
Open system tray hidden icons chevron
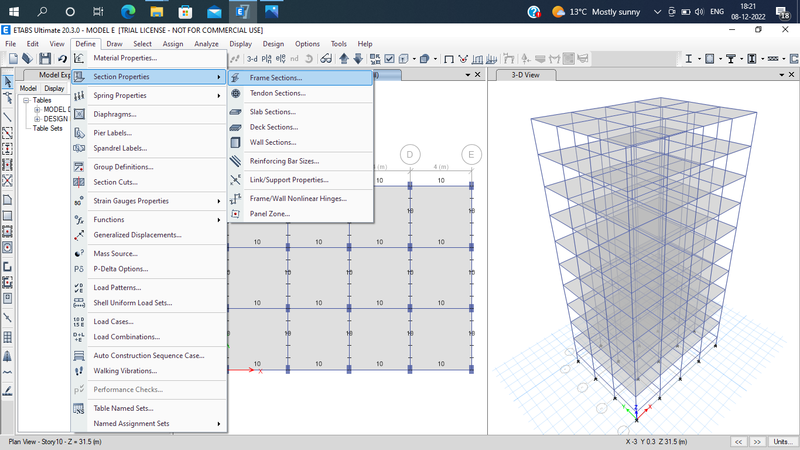point(657,11)
